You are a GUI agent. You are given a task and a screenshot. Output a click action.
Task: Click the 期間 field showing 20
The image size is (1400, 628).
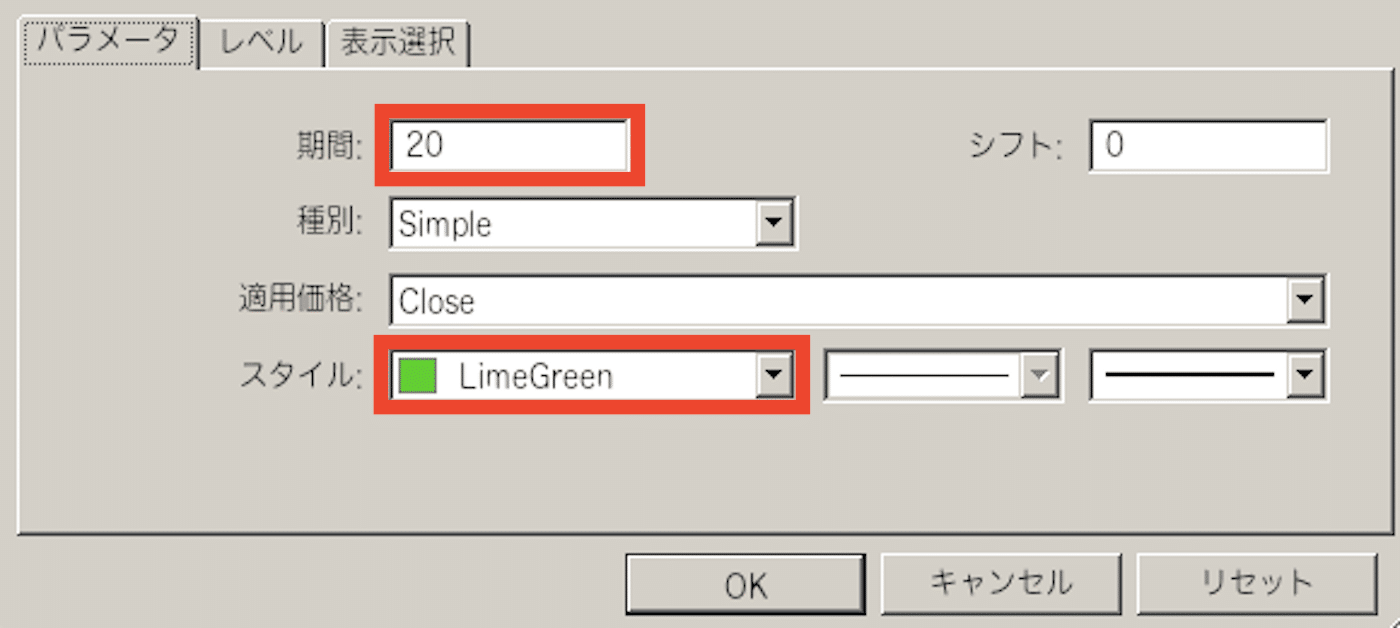pyautogui.click(x=509, y=146)
